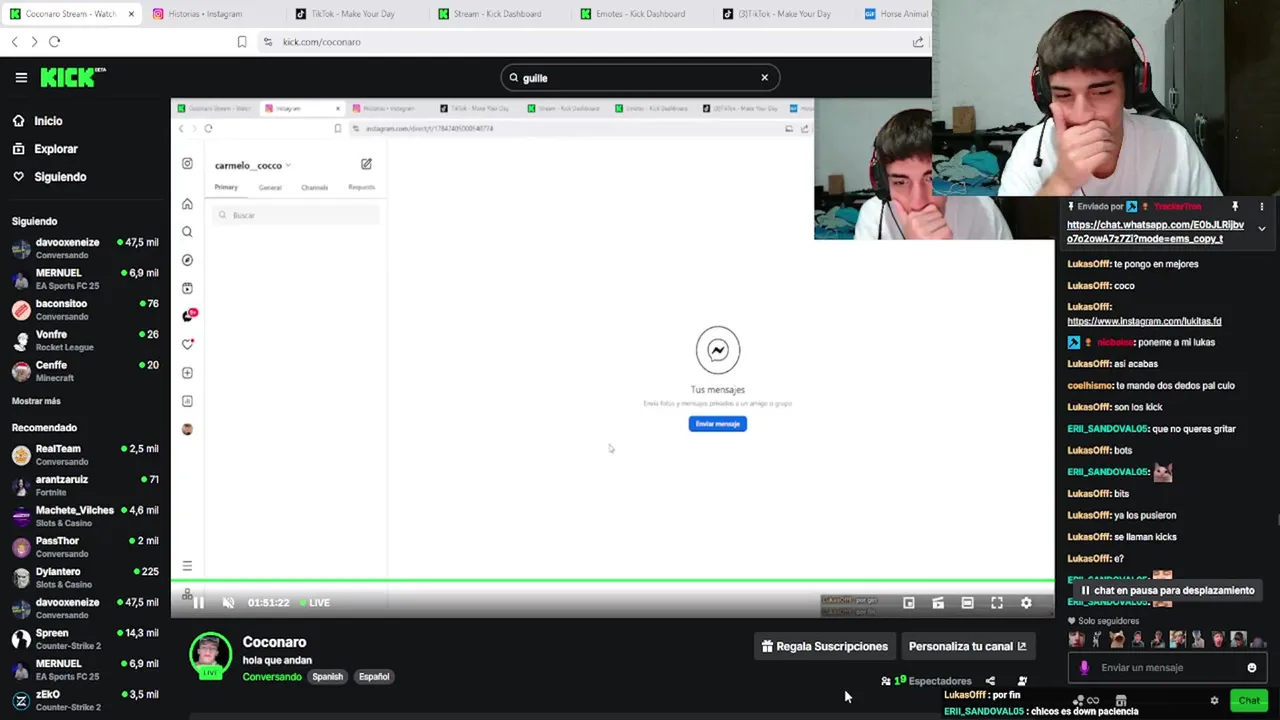
Task: Open Vonfre Rocket League channel
Action: point(85,340)
